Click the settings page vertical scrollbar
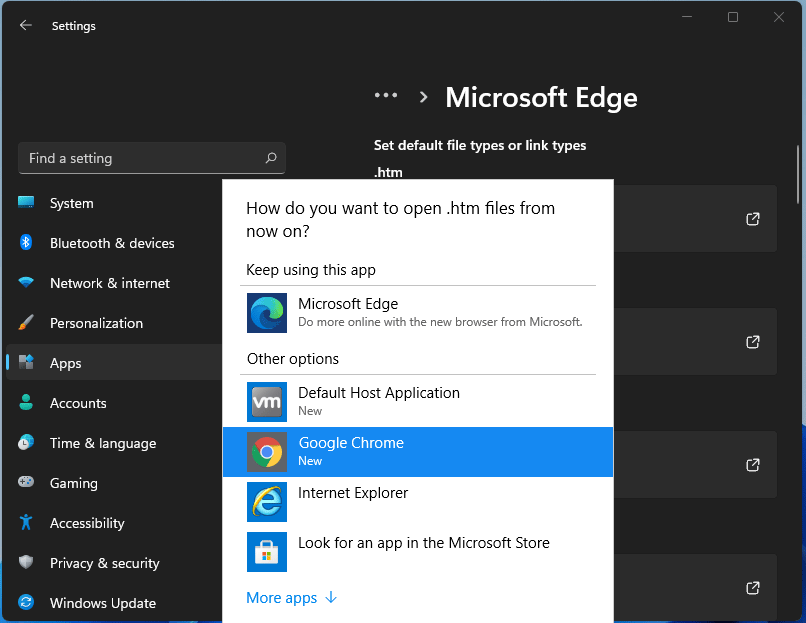Screen dimensions: 806x623 798,175
